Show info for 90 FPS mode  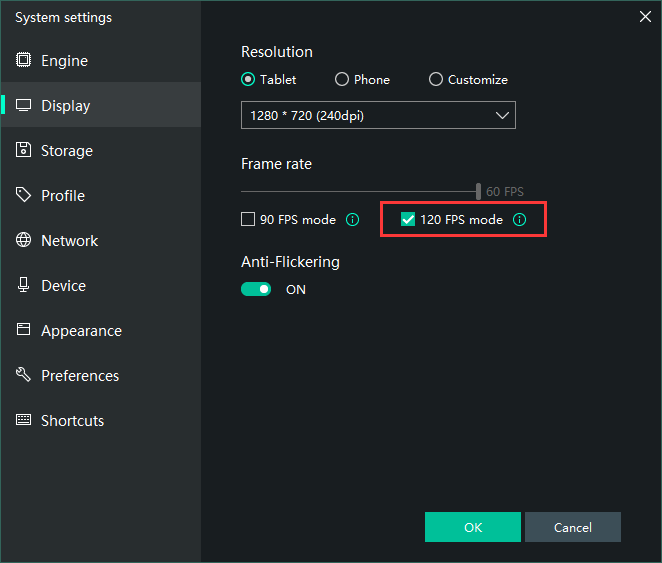(352, 220)
